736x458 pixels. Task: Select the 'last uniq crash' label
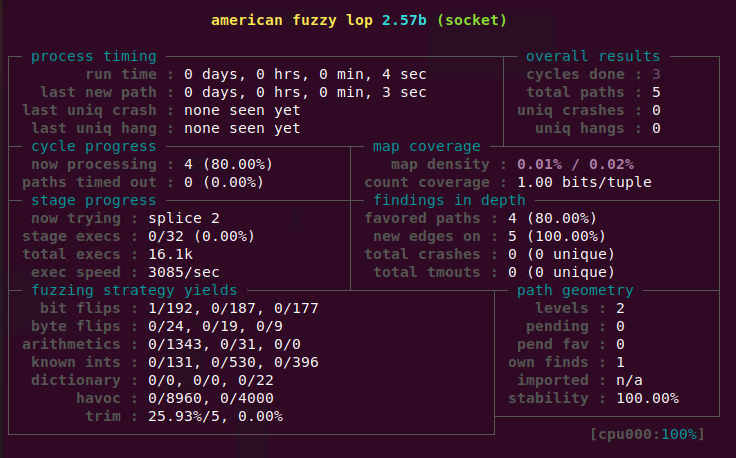pyautogui.click(x=89, y=110)
